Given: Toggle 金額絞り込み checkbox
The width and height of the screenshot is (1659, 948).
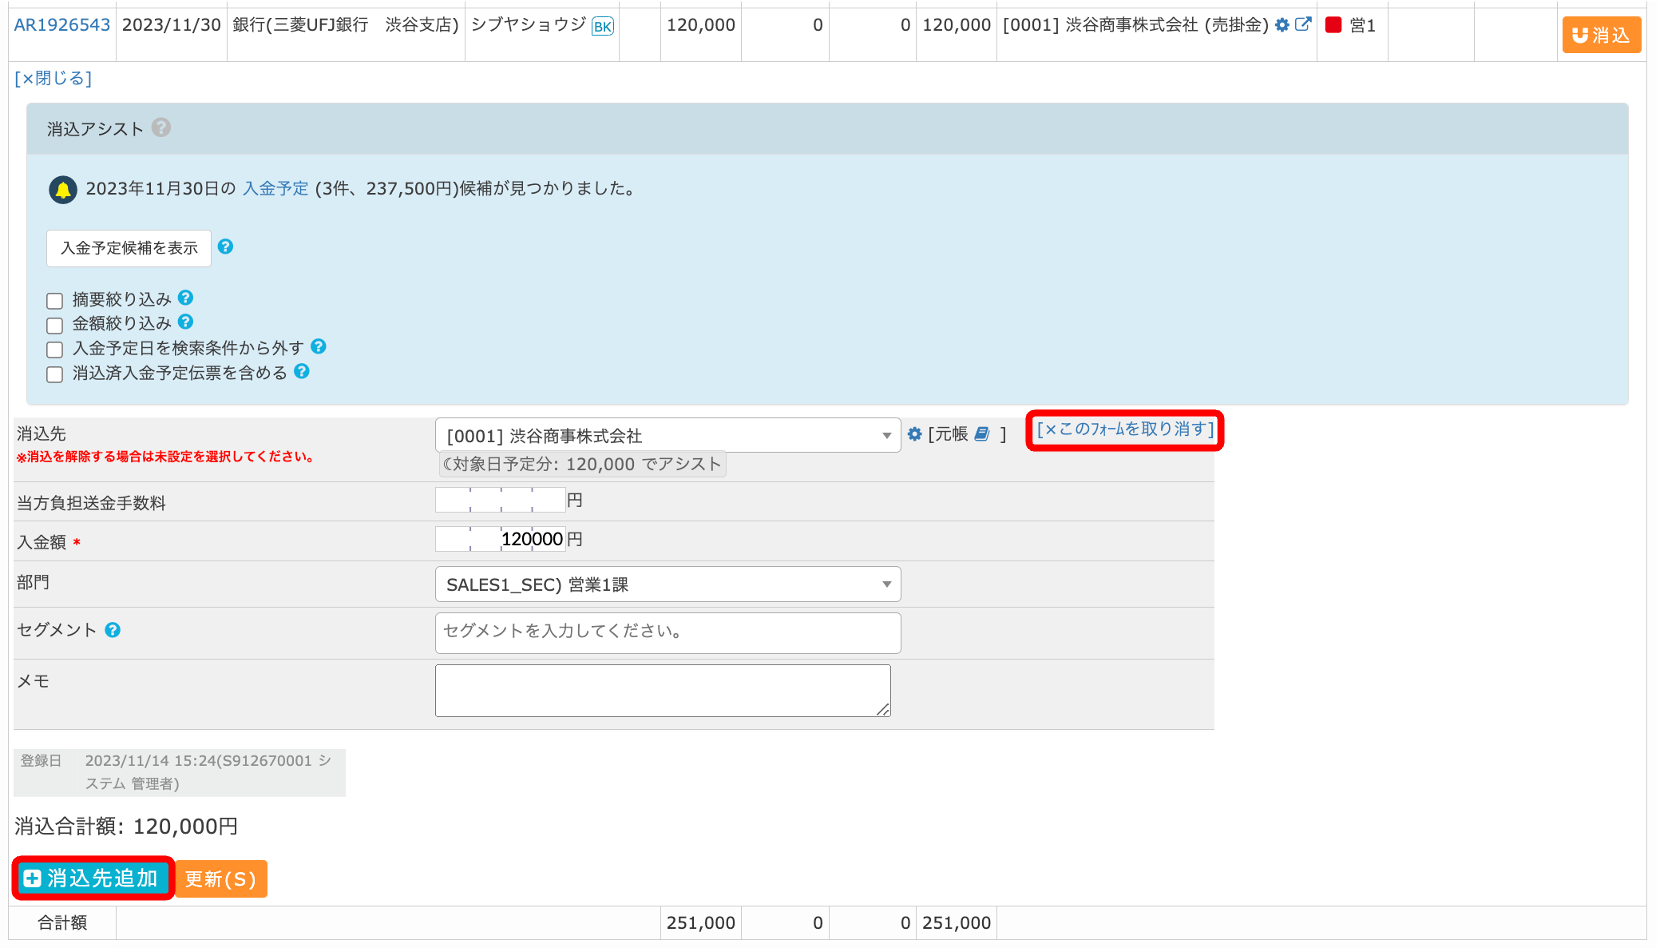Looking at the screenshot, I should click(55, 325).
